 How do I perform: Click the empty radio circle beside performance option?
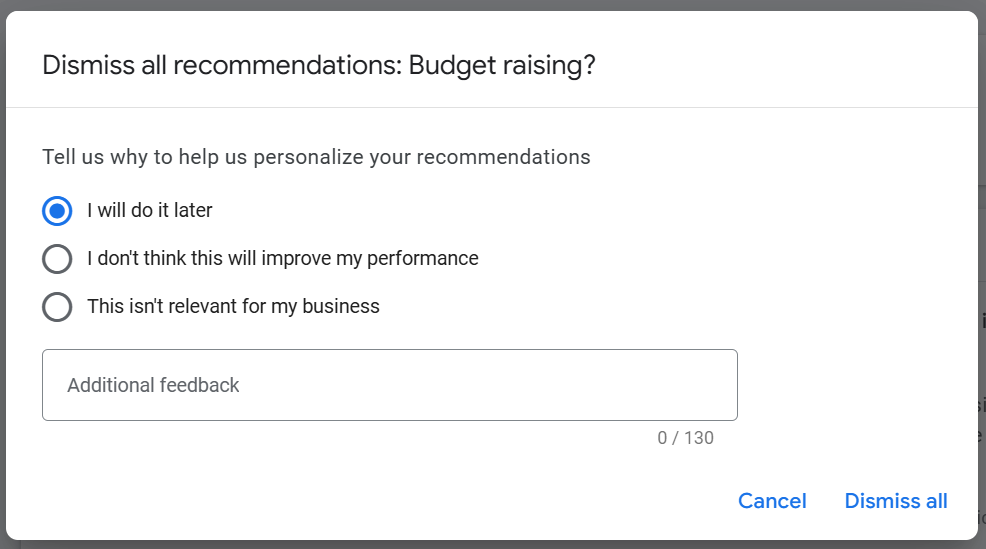(x=57, y=259)
